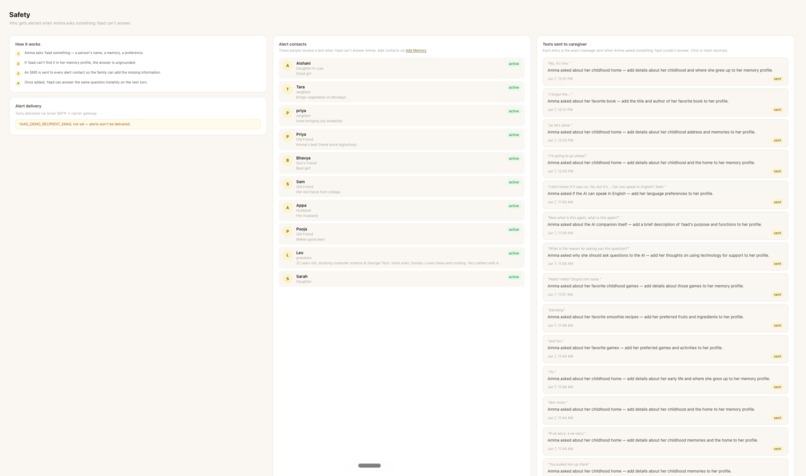This screenshot has height=476, width=806.
Task: Click the YAAD_DEMO_RECIPIENT_EMAIL not set warning banner
Action: click(x=138, y=124)
